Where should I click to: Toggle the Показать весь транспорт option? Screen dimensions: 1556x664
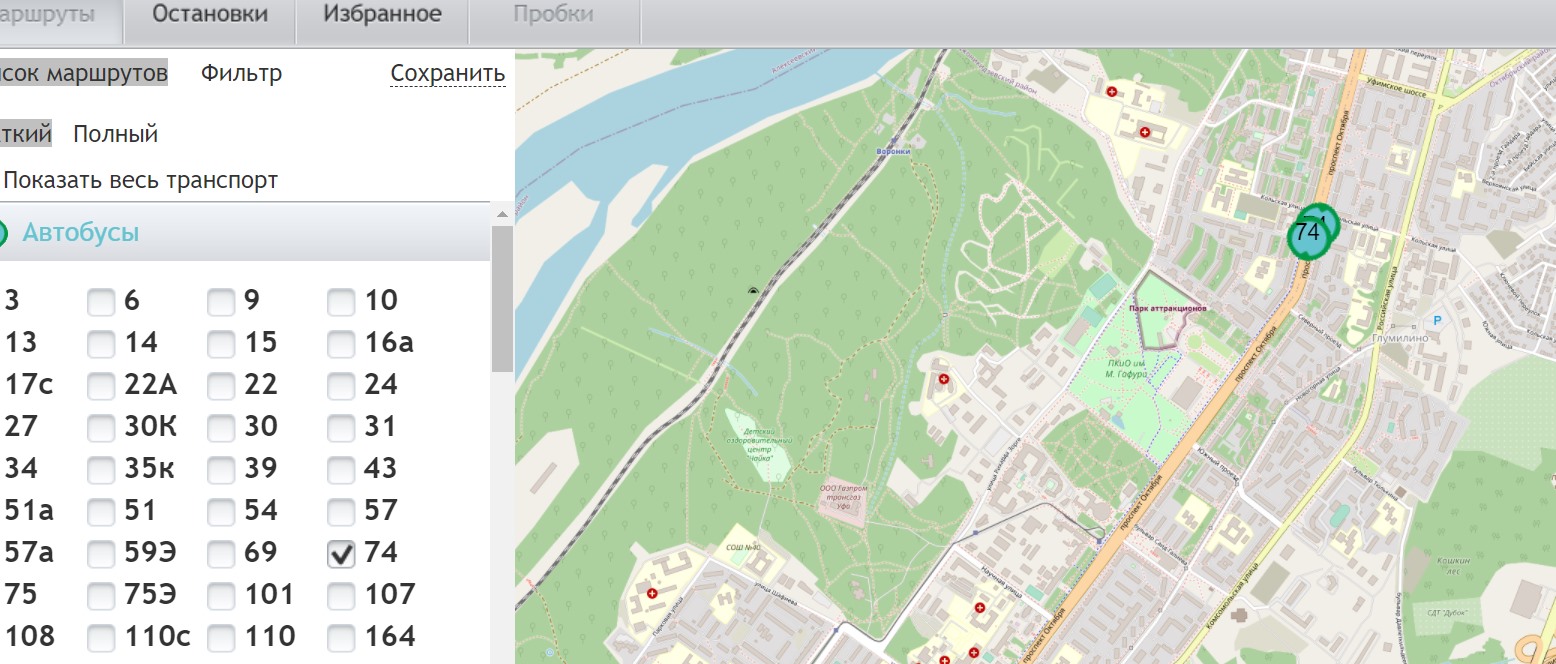pyautogui.click(x=140, y=181)
